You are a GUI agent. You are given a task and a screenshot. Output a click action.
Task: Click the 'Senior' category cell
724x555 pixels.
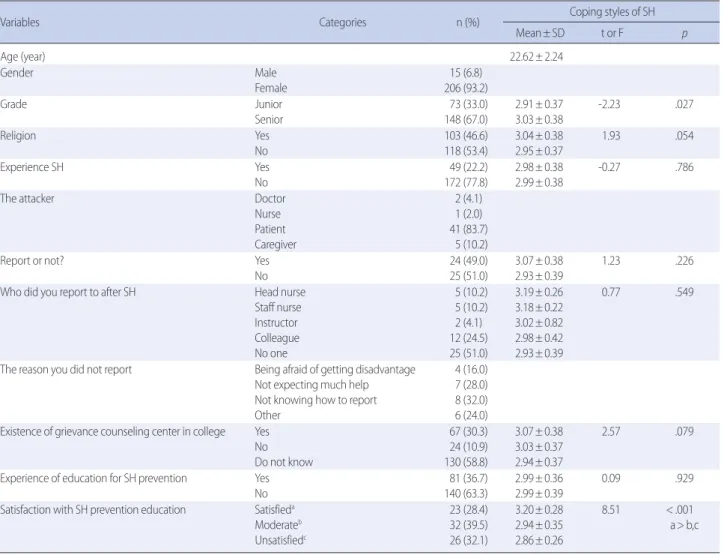click(x=269, y=120)
